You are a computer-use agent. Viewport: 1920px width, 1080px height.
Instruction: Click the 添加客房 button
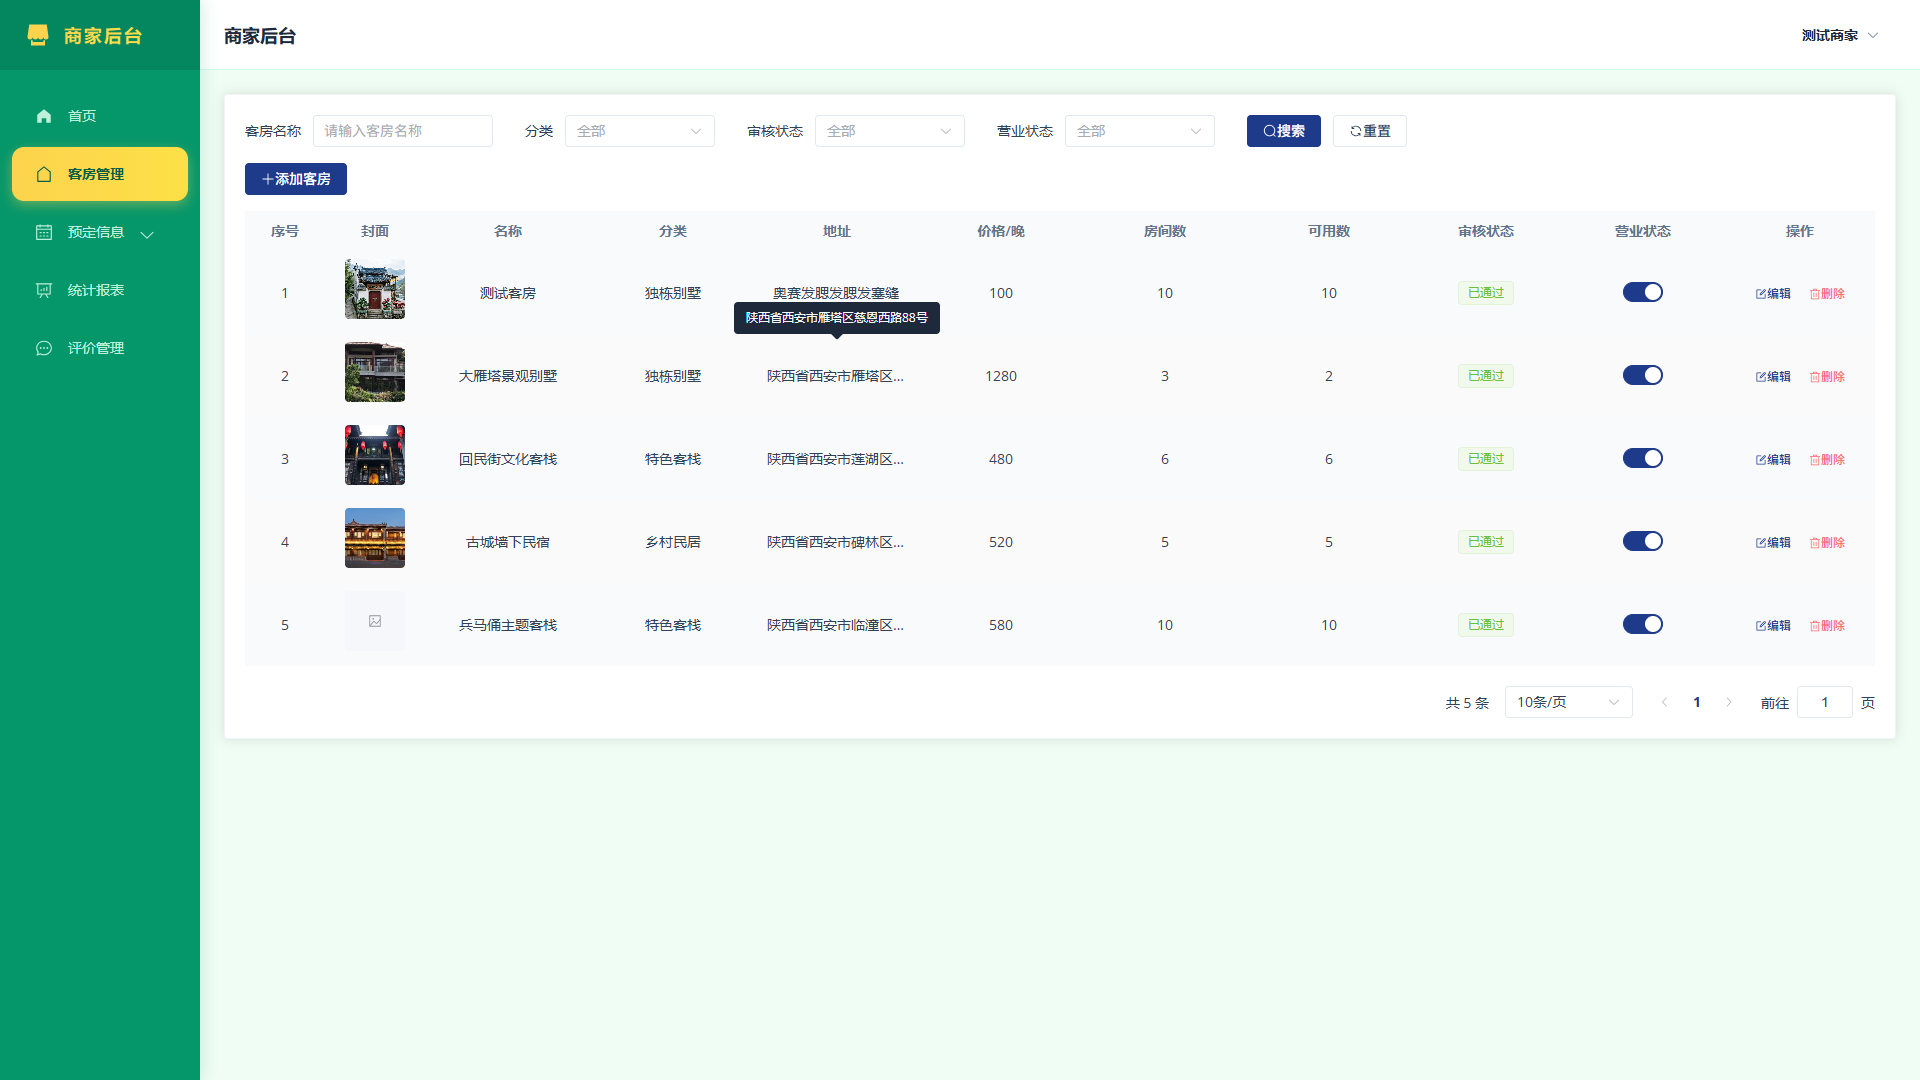(296, 179)
